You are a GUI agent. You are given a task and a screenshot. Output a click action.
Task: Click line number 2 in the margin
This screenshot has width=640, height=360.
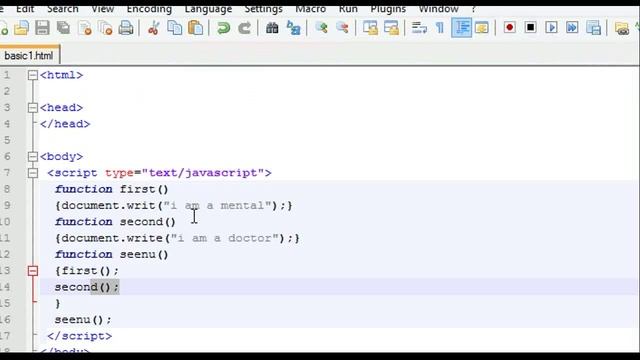(7, 91)
